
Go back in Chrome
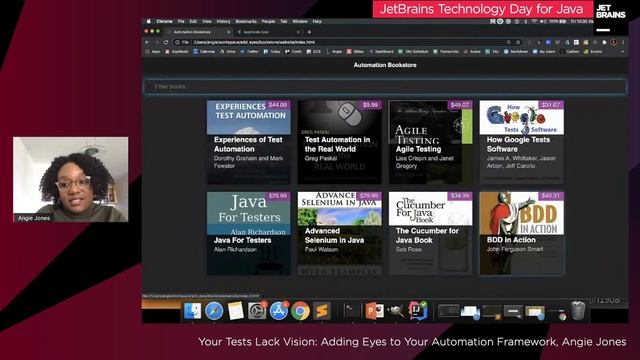pyautogui.click(x=147, y=42)
